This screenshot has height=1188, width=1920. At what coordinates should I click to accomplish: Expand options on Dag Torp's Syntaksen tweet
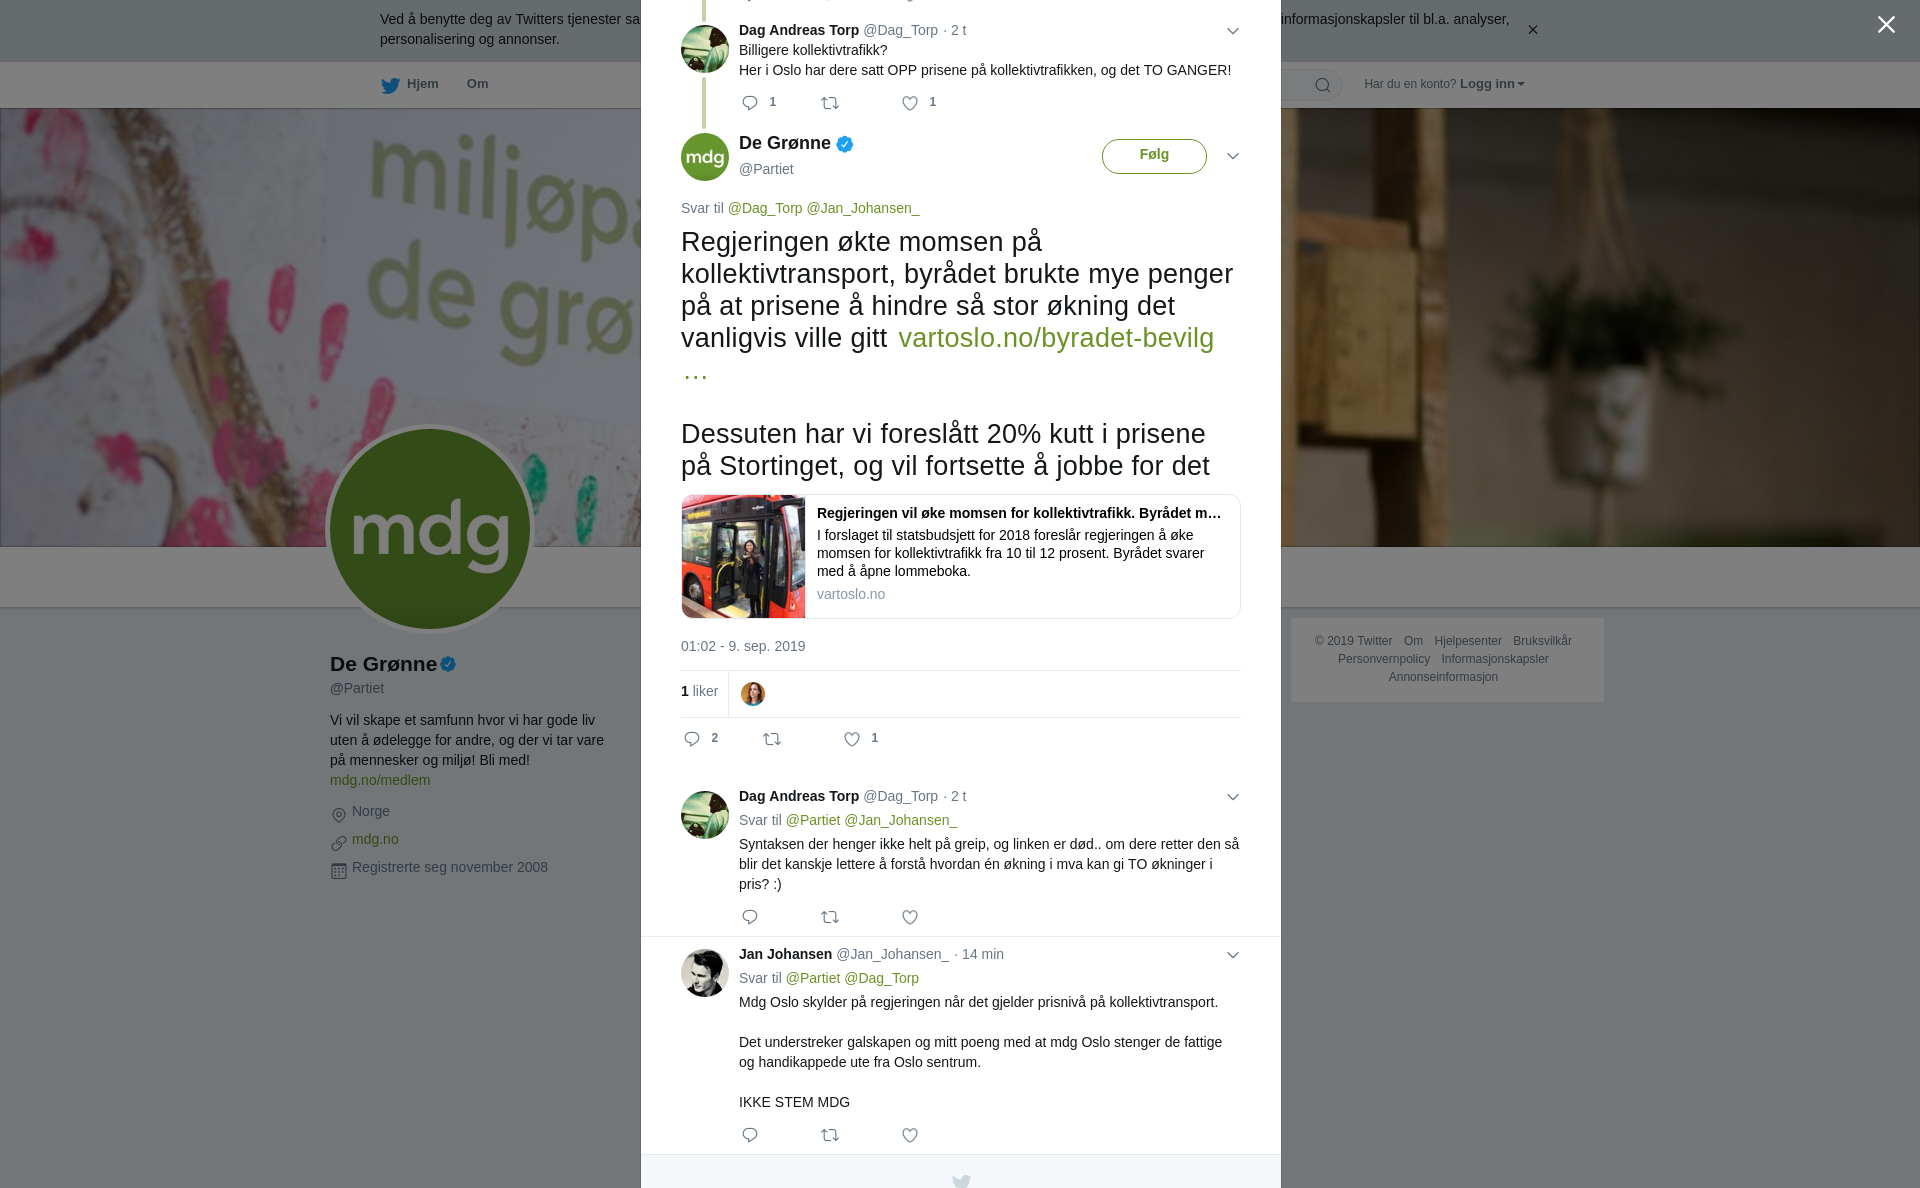(1233, 797)
